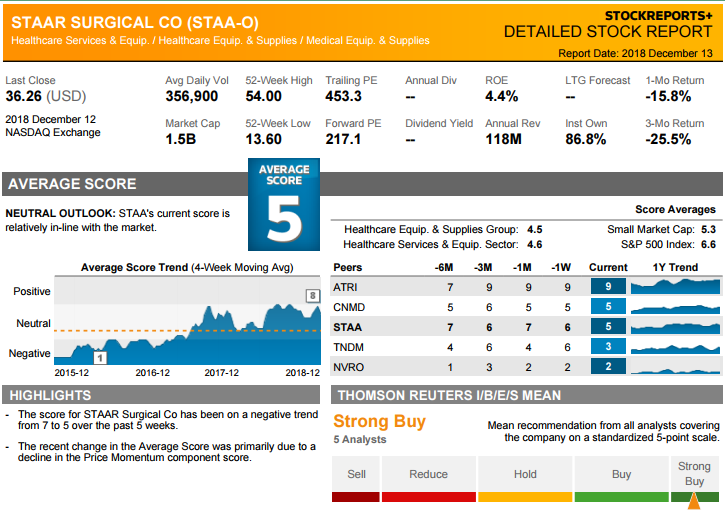Image resolution: width=725 pixels, height=516 pixels.
Task: Click the Report Date text
Action: [x=635, y=53]
